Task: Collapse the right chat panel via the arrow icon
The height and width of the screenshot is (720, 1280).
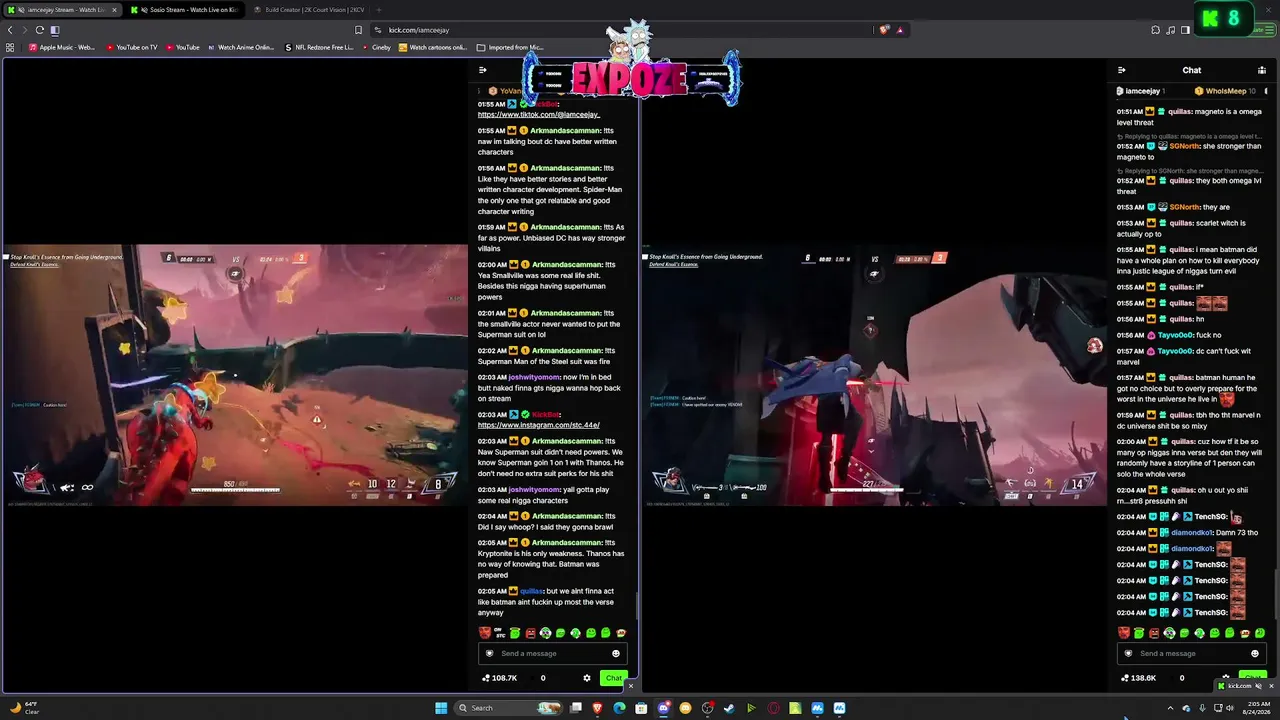Action: pos(1122,70)
